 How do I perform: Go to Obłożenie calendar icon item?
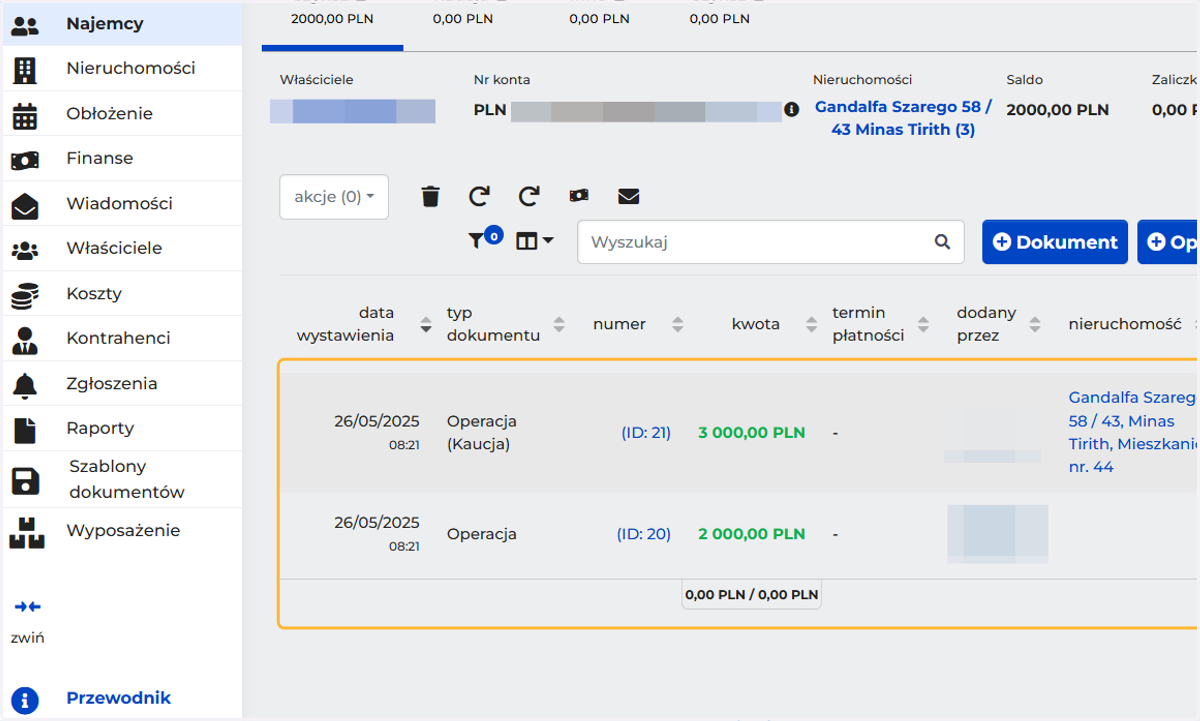tap(25, 115)
